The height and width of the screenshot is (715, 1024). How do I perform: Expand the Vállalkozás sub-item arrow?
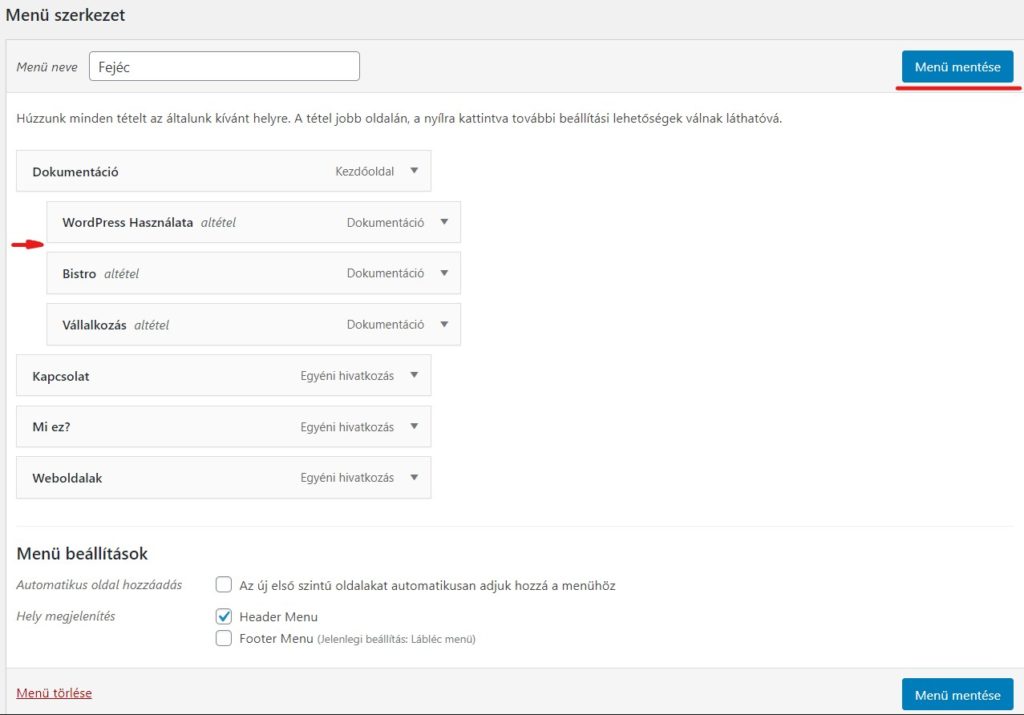444,324
